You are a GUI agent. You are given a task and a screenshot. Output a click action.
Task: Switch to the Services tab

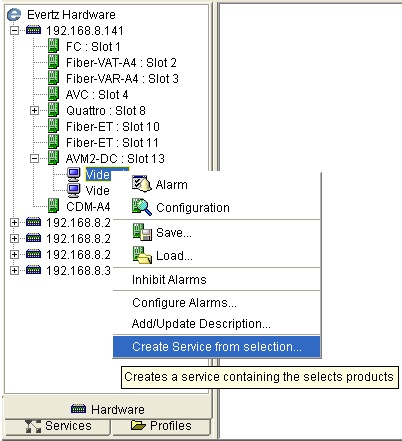[x=58, y=426]
